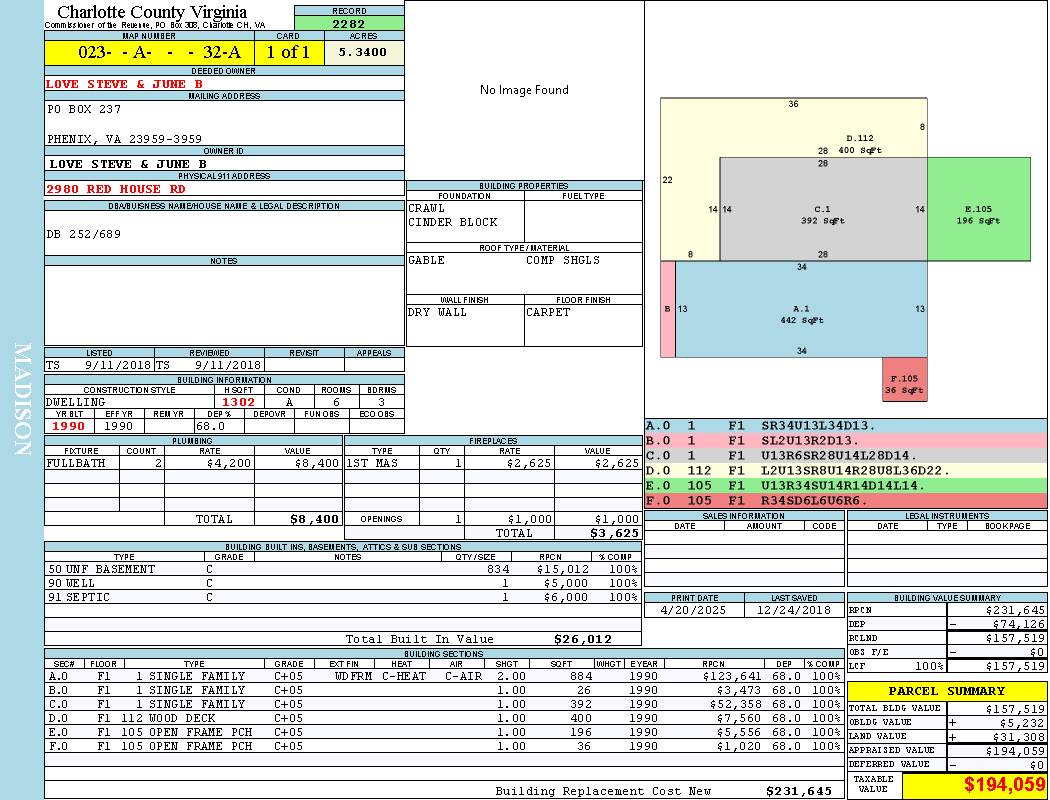Click section A.0 RPCN value $123,641
The width and height of the screenshot is (1050, 800).
731,676
